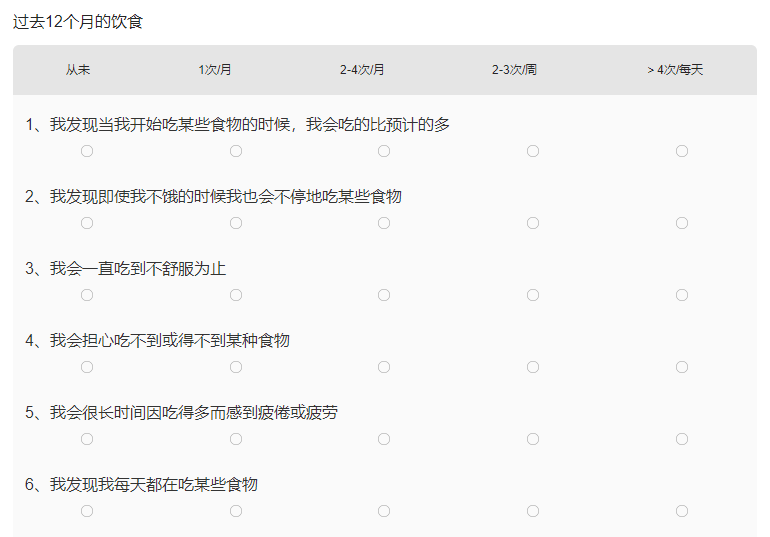Choose '2-3次/周' for question 2
The image size is (770, 537).
[x=533, y=223]
